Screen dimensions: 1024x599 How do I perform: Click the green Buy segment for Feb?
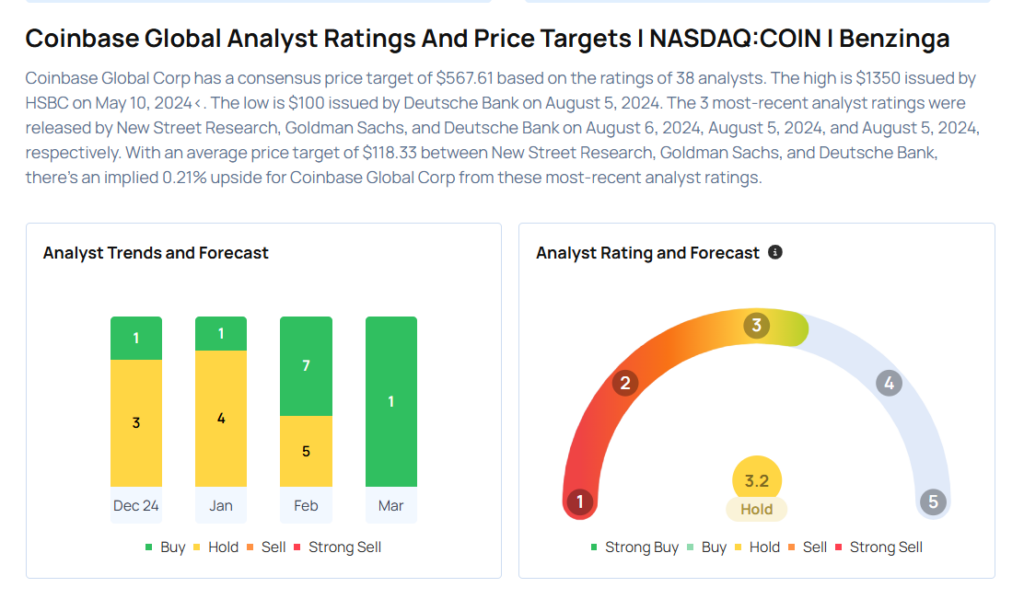pyautogui.click(x=306, y=366)
